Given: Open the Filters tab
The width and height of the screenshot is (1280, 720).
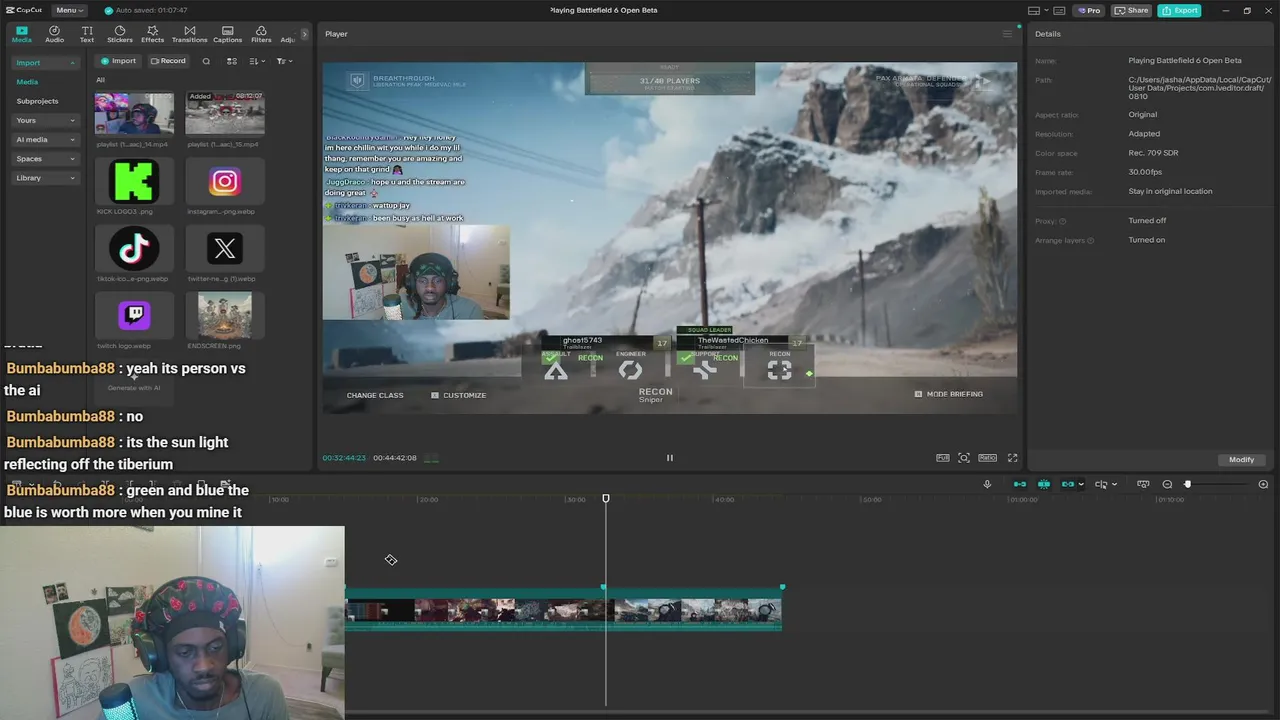Looking at the screenshot, I should 261,34.
